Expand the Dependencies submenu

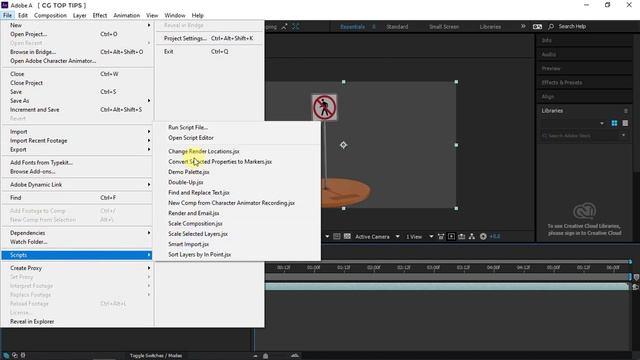click(77, 233)
